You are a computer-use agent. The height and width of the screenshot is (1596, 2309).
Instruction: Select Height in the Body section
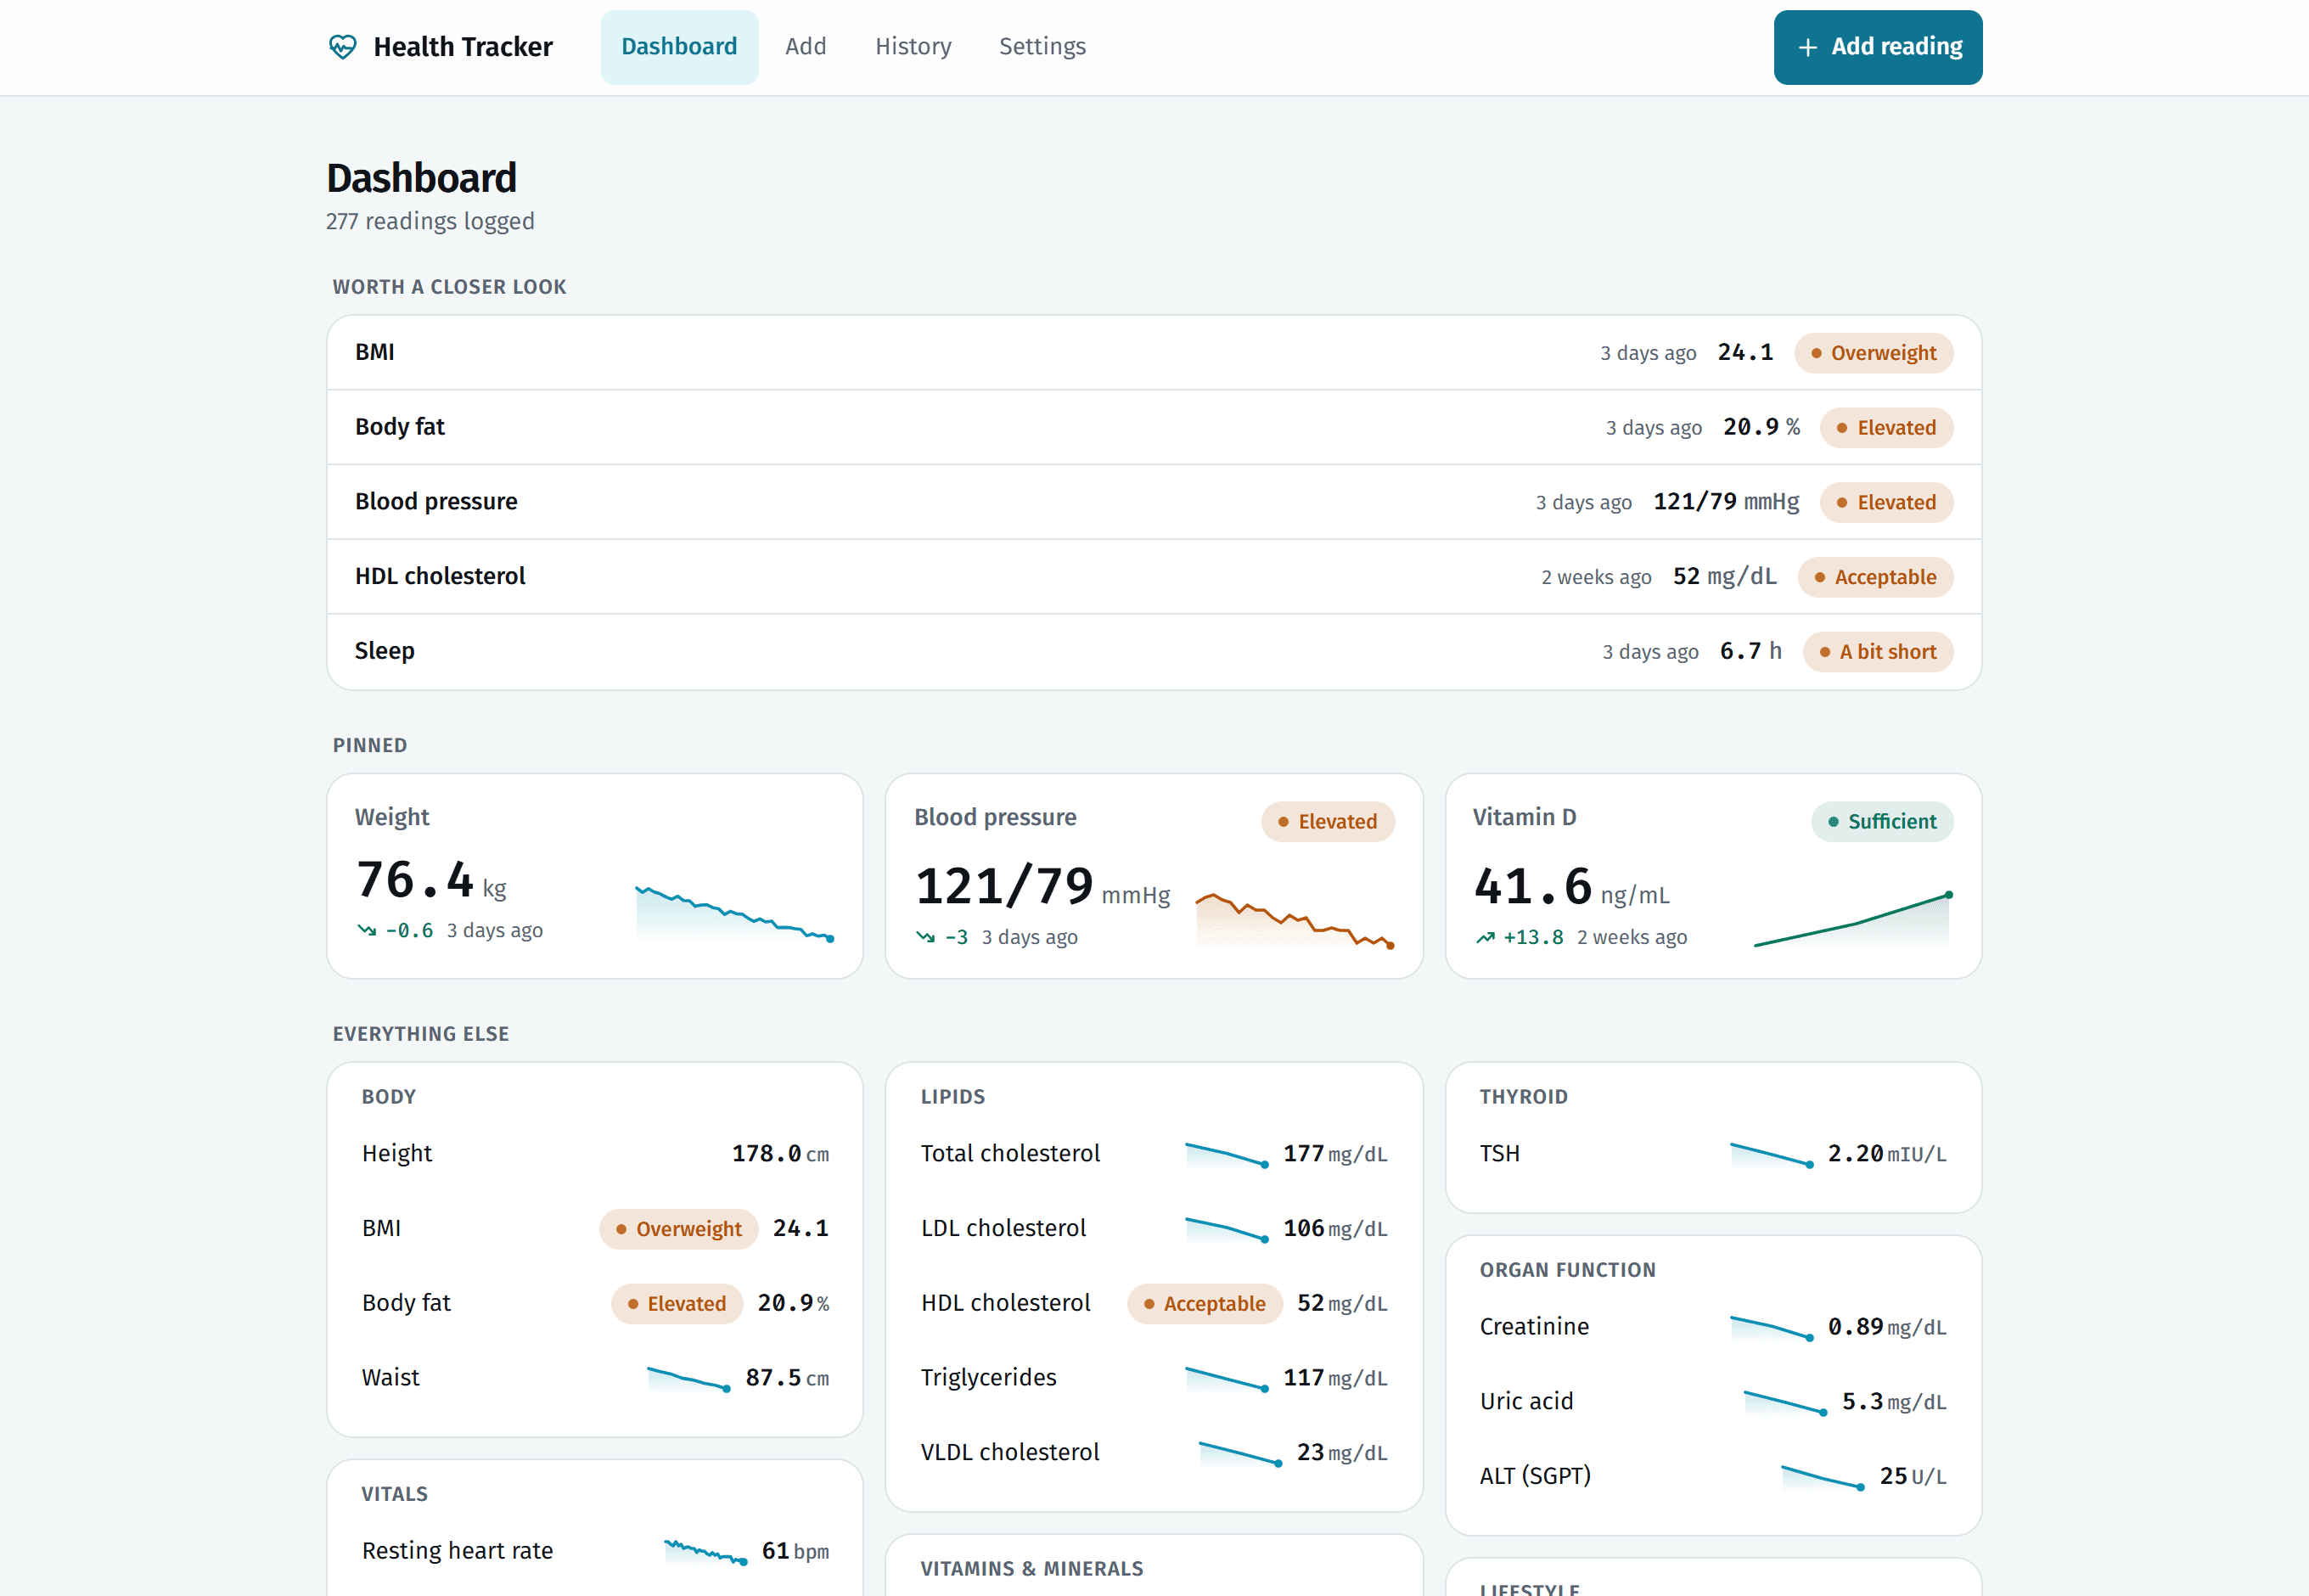point(595,1154)
